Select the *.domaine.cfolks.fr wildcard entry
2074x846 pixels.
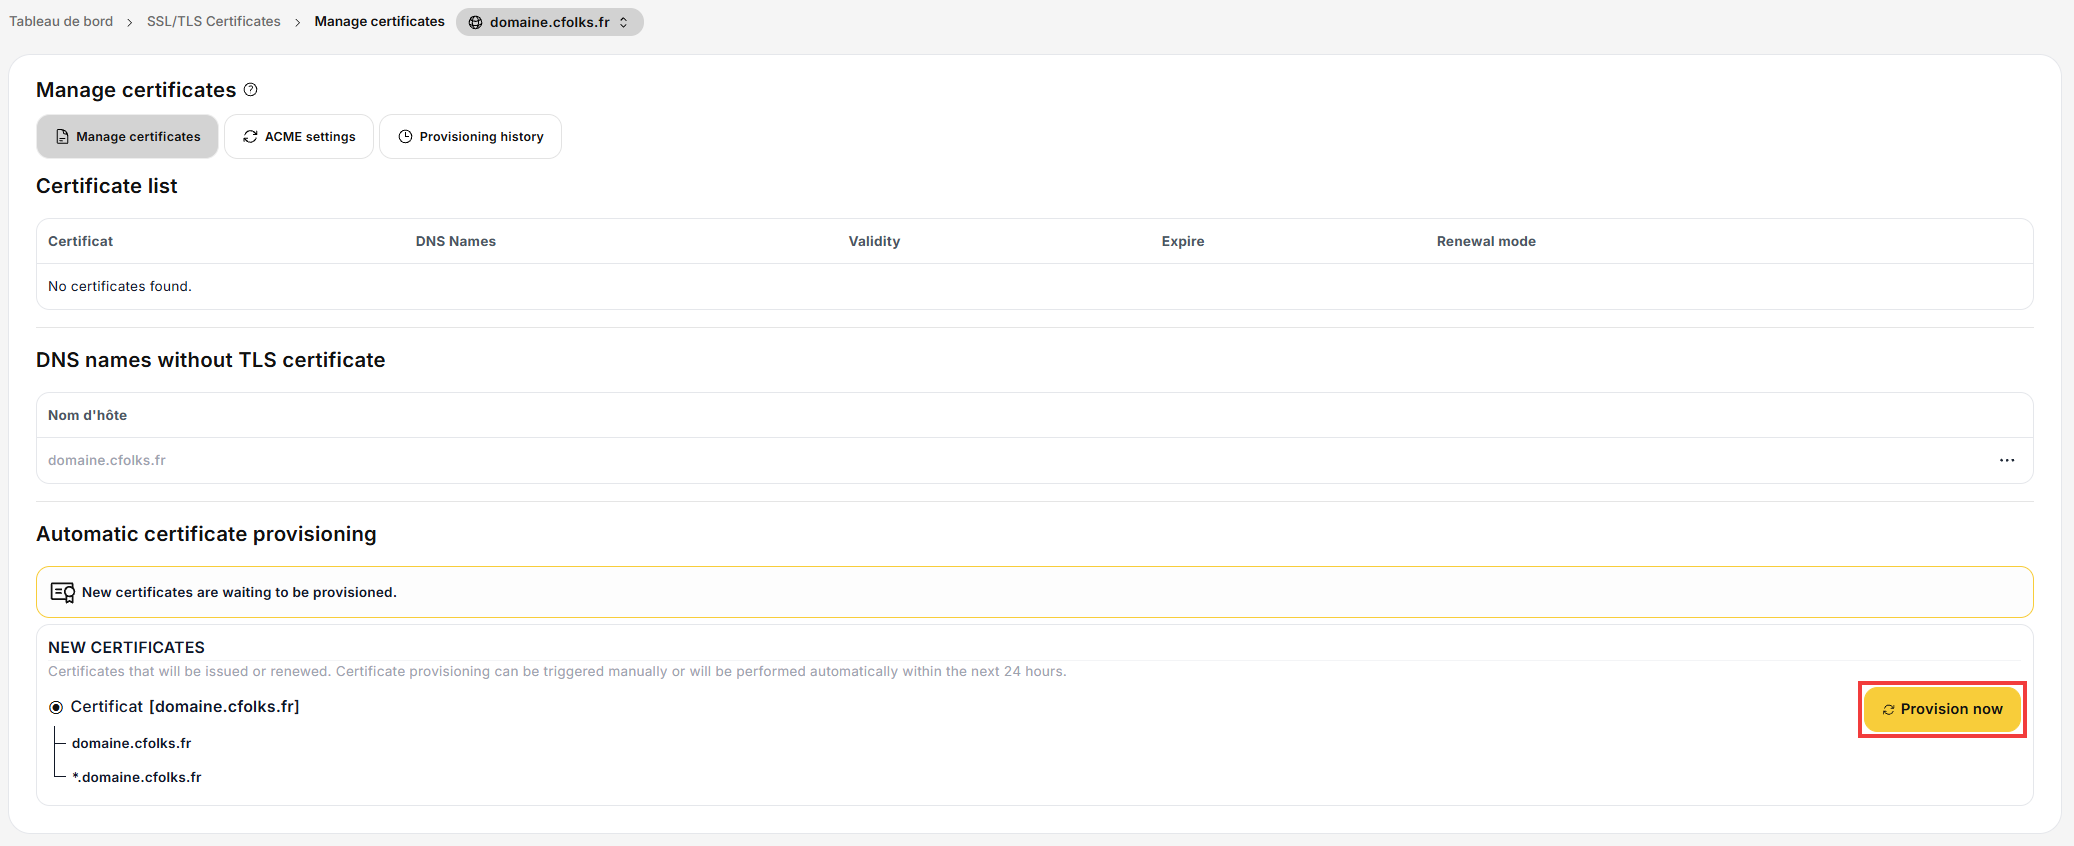tap(136, 777)
